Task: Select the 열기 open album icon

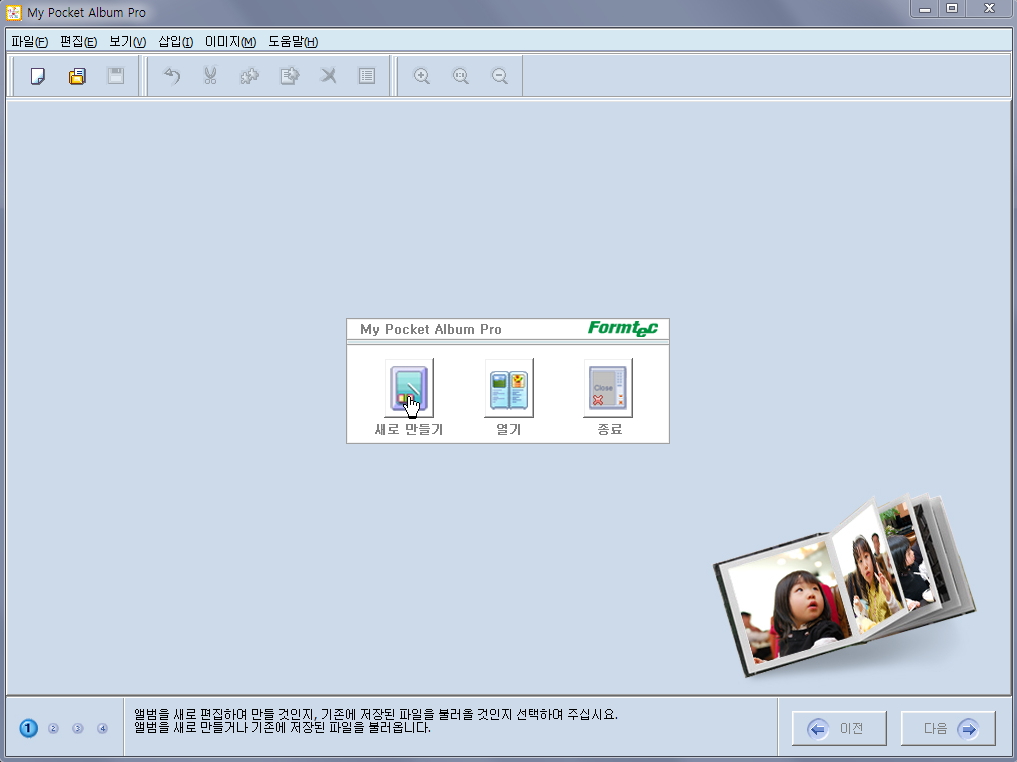Action: [x=509, y=388]
